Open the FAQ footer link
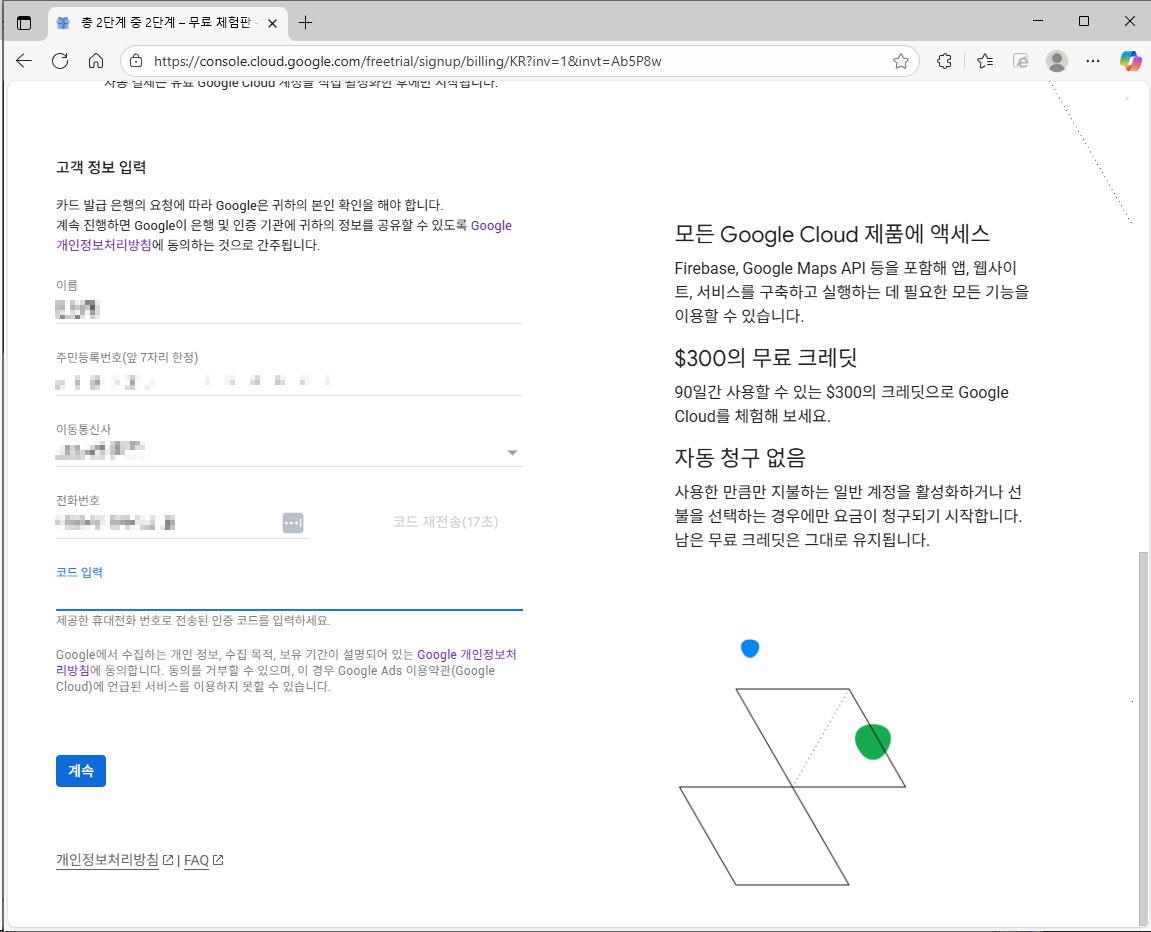 196,859
